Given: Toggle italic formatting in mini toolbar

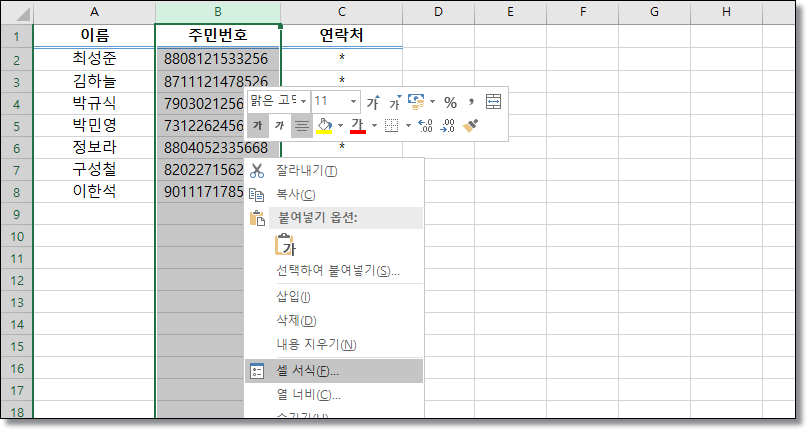Looking at the screenshot, I should (280, 125).
